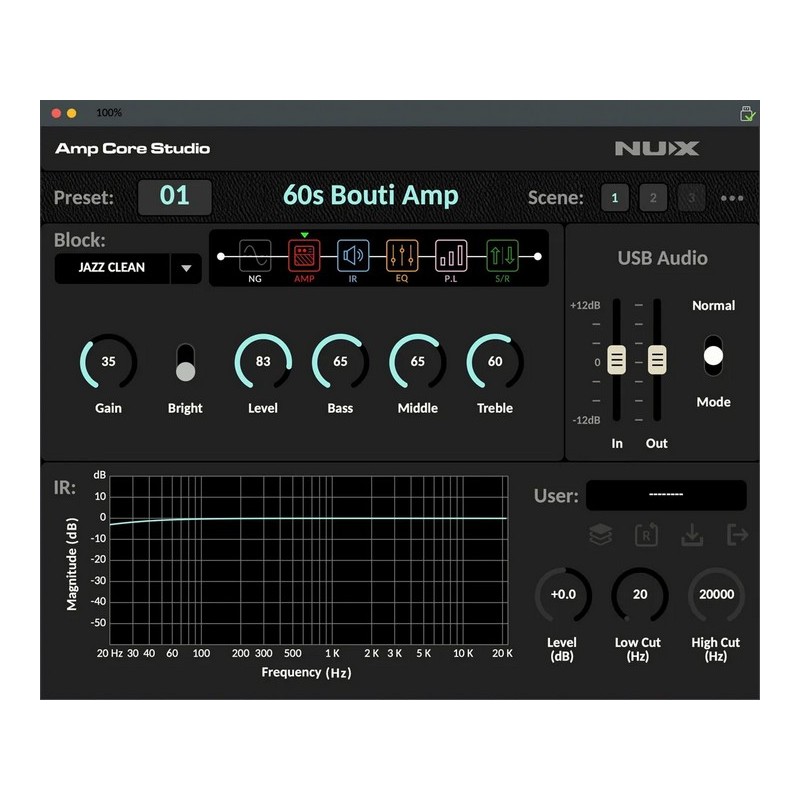Select the AMP block icon

[304, 256]
